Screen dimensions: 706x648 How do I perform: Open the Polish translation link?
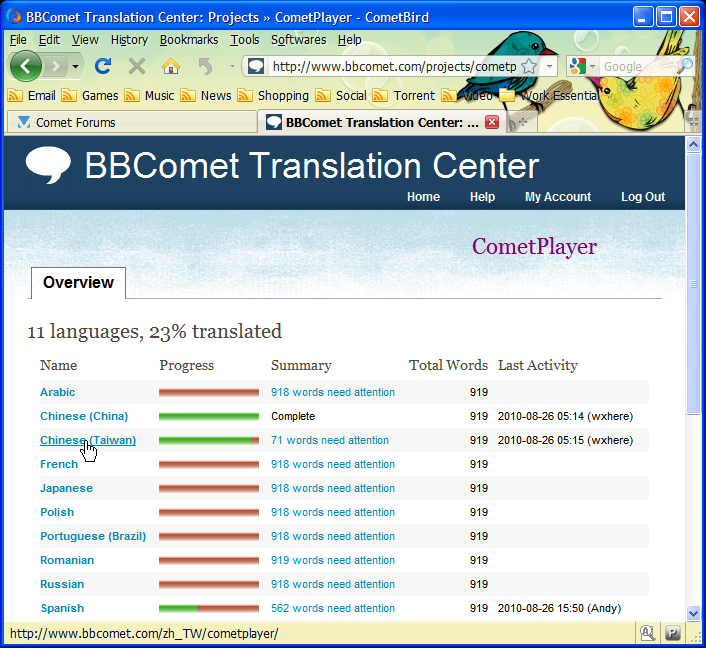pyautogui.click(x=57, y=512)
